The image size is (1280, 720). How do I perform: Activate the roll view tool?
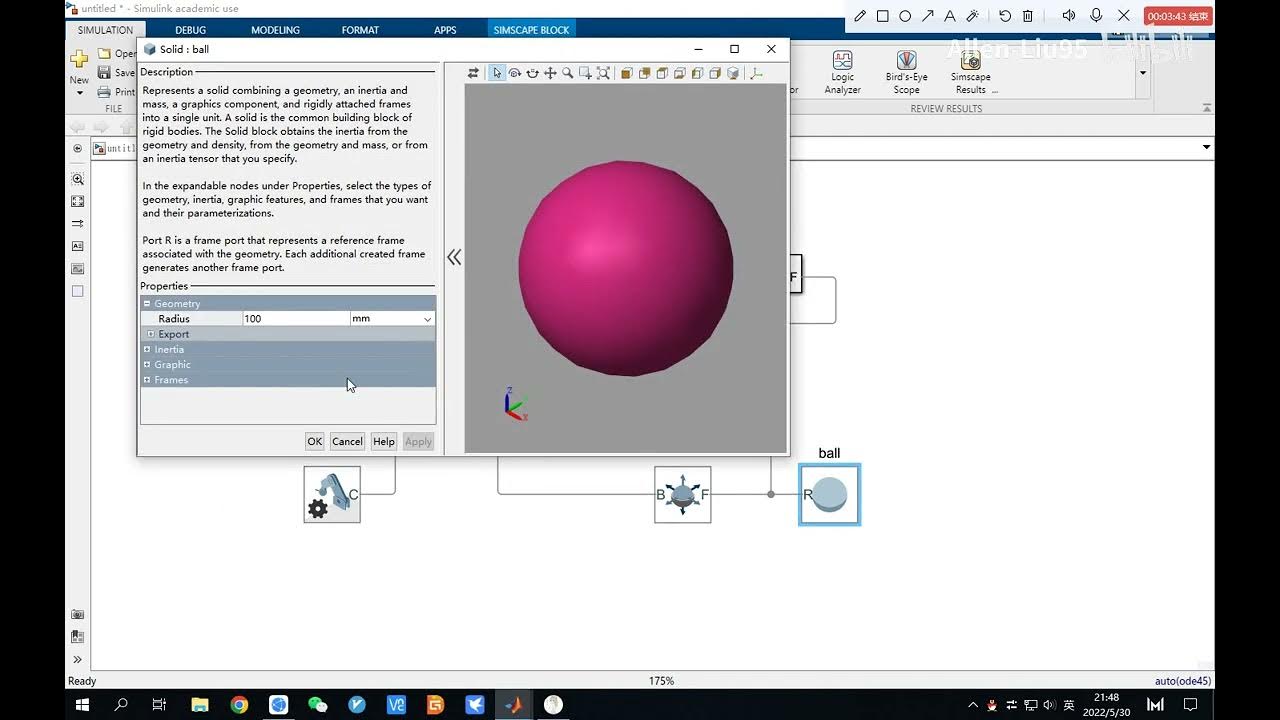coord(532,73)
